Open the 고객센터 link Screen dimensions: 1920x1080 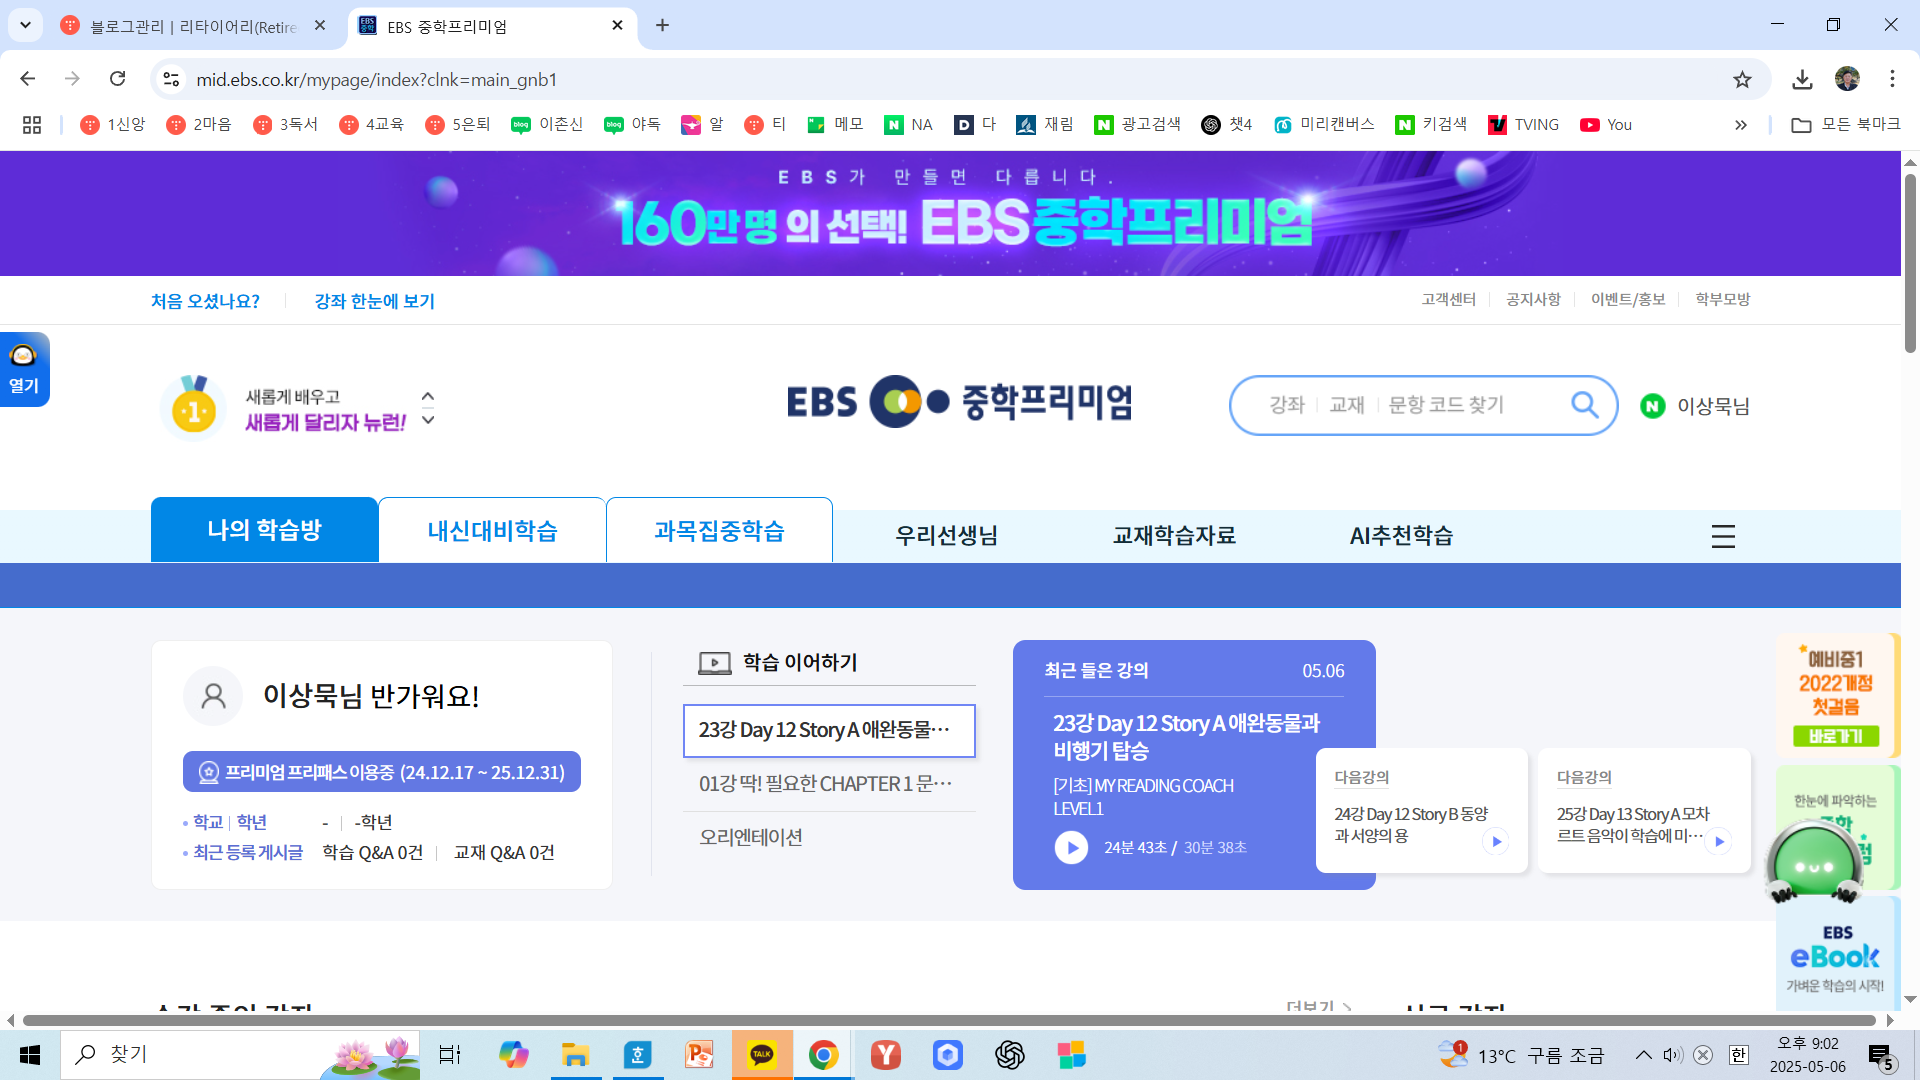pyautogui.click(x=1447, y=299)
